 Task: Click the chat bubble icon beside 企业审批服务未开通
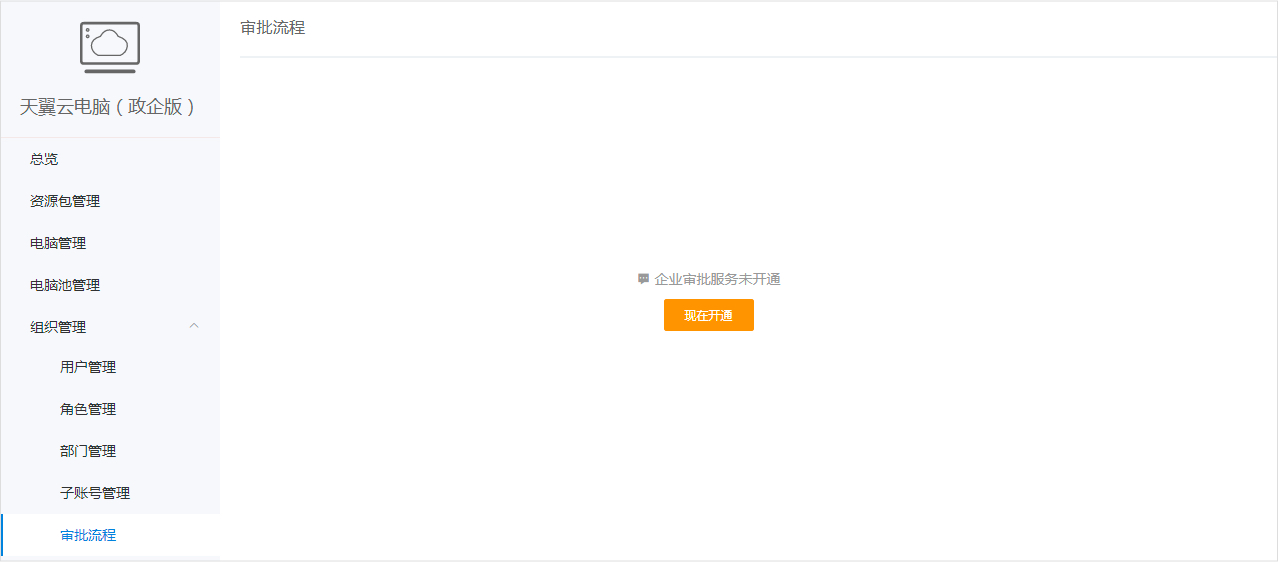point(643,279)
